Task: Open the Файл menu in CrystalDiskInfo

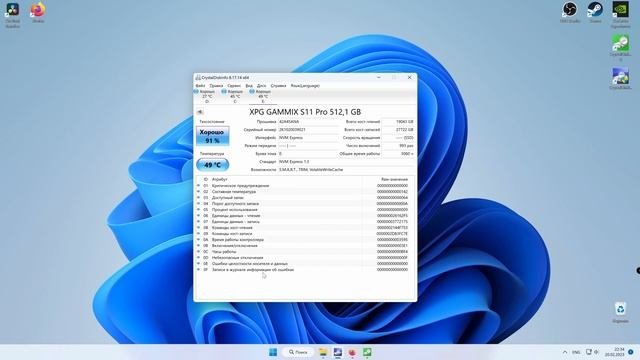Action: coord(200,86)
